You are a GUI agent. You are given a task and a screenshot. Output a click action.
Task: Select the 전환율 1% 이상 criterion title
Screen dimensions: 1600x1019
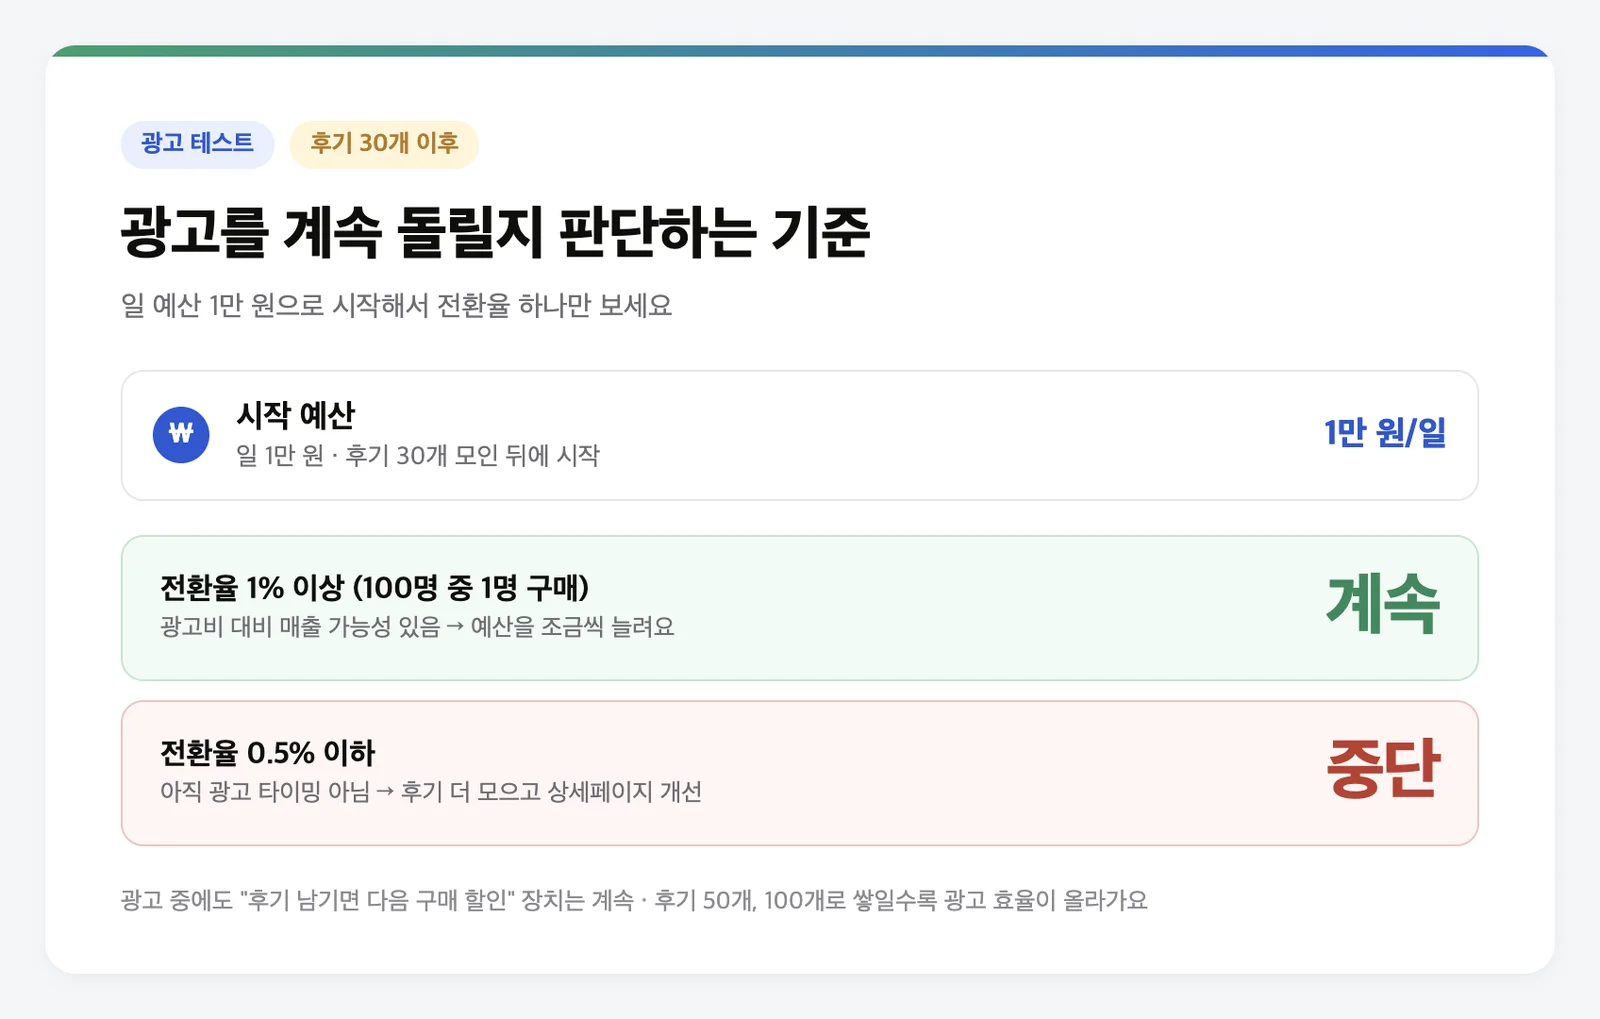(x=374, y=588)
